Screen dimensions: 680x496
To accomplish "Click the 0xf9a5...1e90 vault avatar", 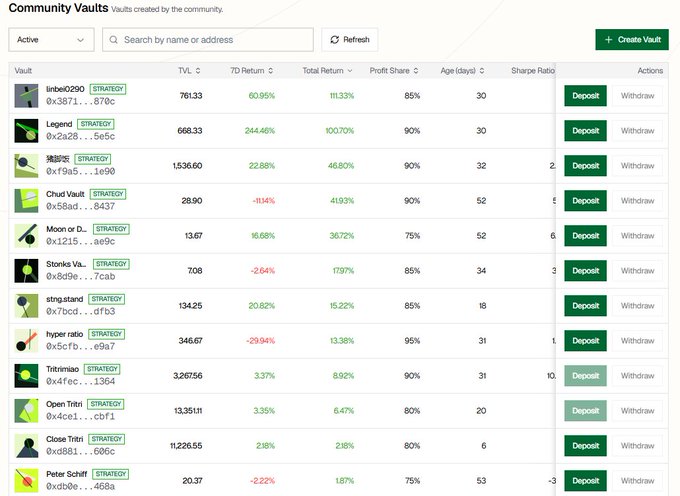I will coord(26,166).
